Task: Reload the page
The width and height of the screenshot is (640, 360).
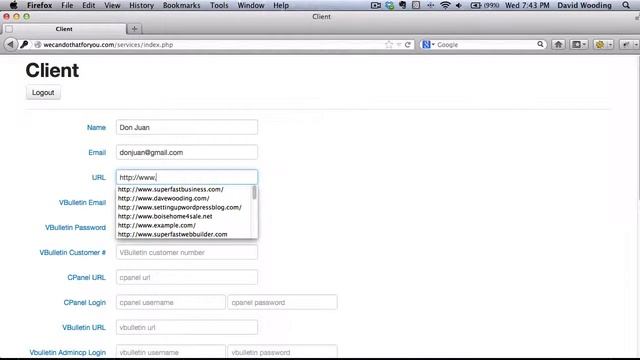Action: [x=407, y=44]
